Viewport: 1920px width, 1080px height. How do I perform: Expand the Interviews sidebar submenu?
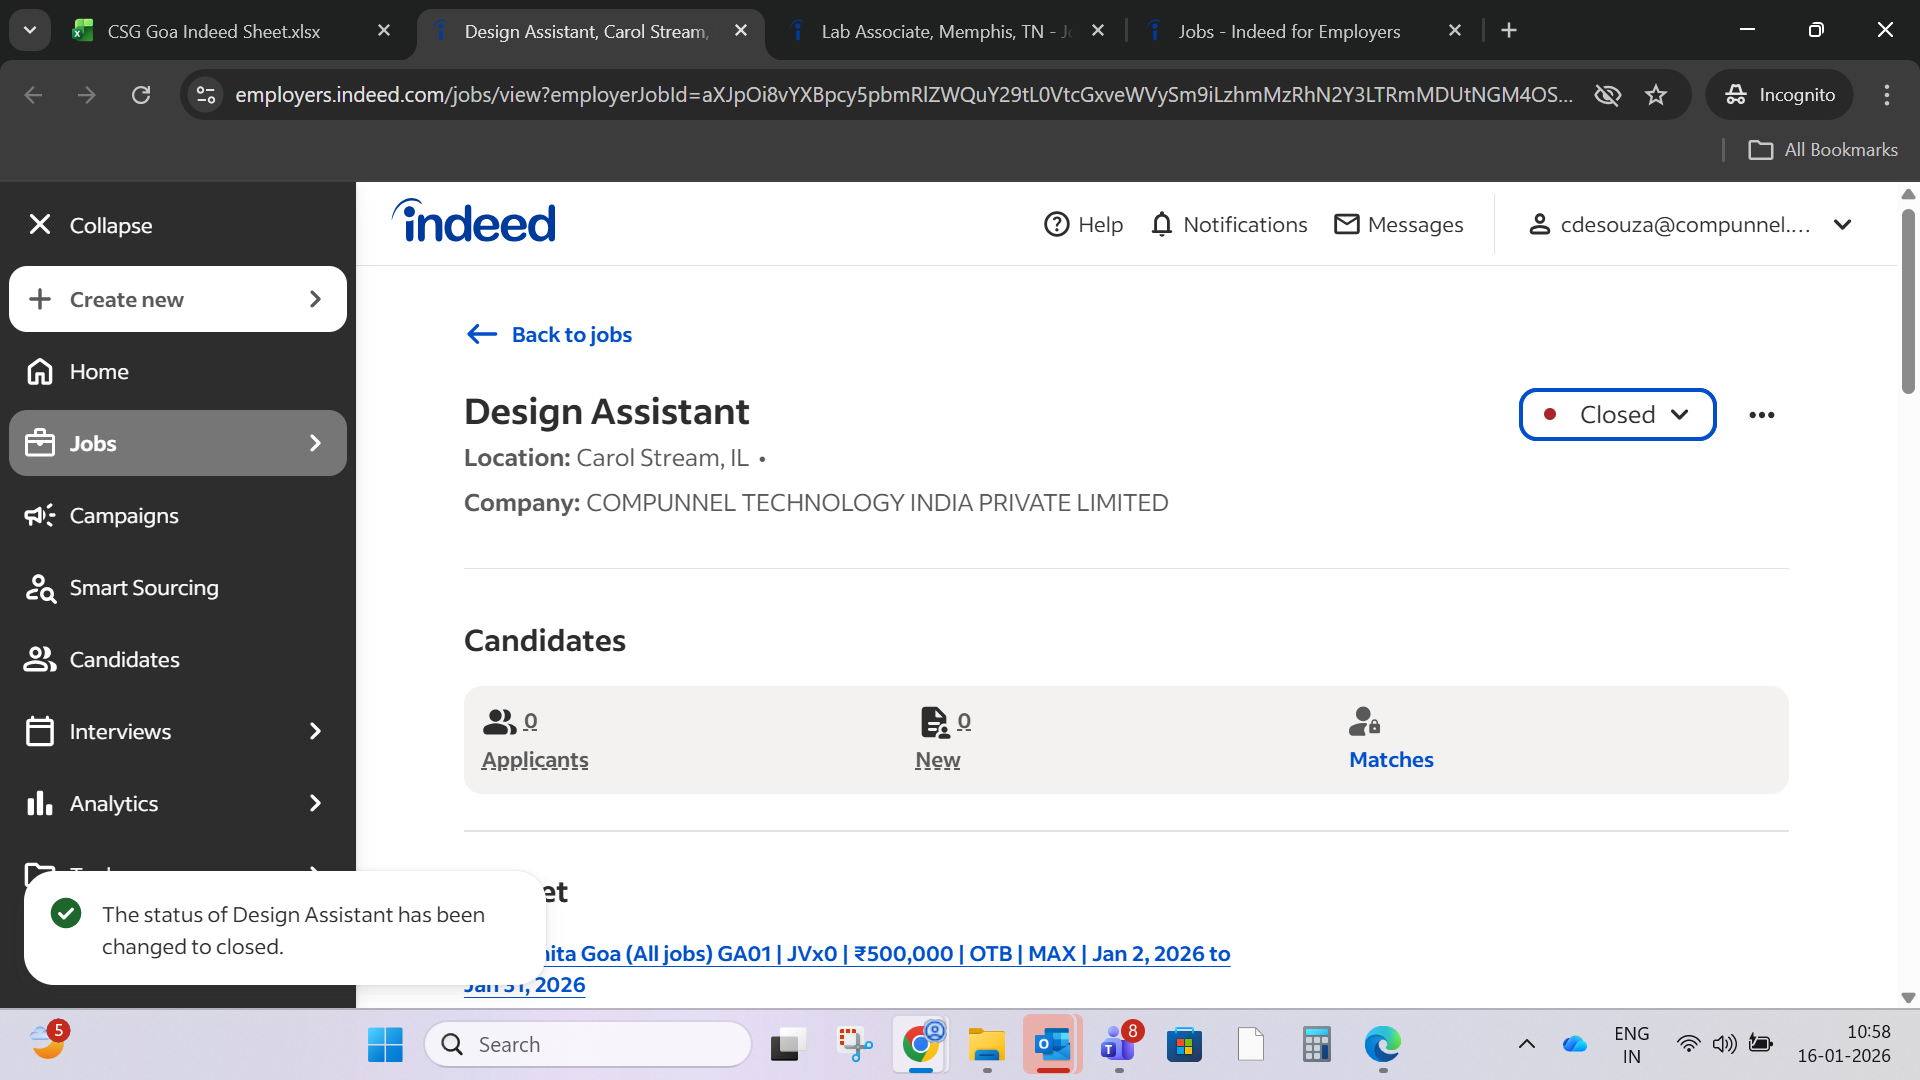point(315,732)
